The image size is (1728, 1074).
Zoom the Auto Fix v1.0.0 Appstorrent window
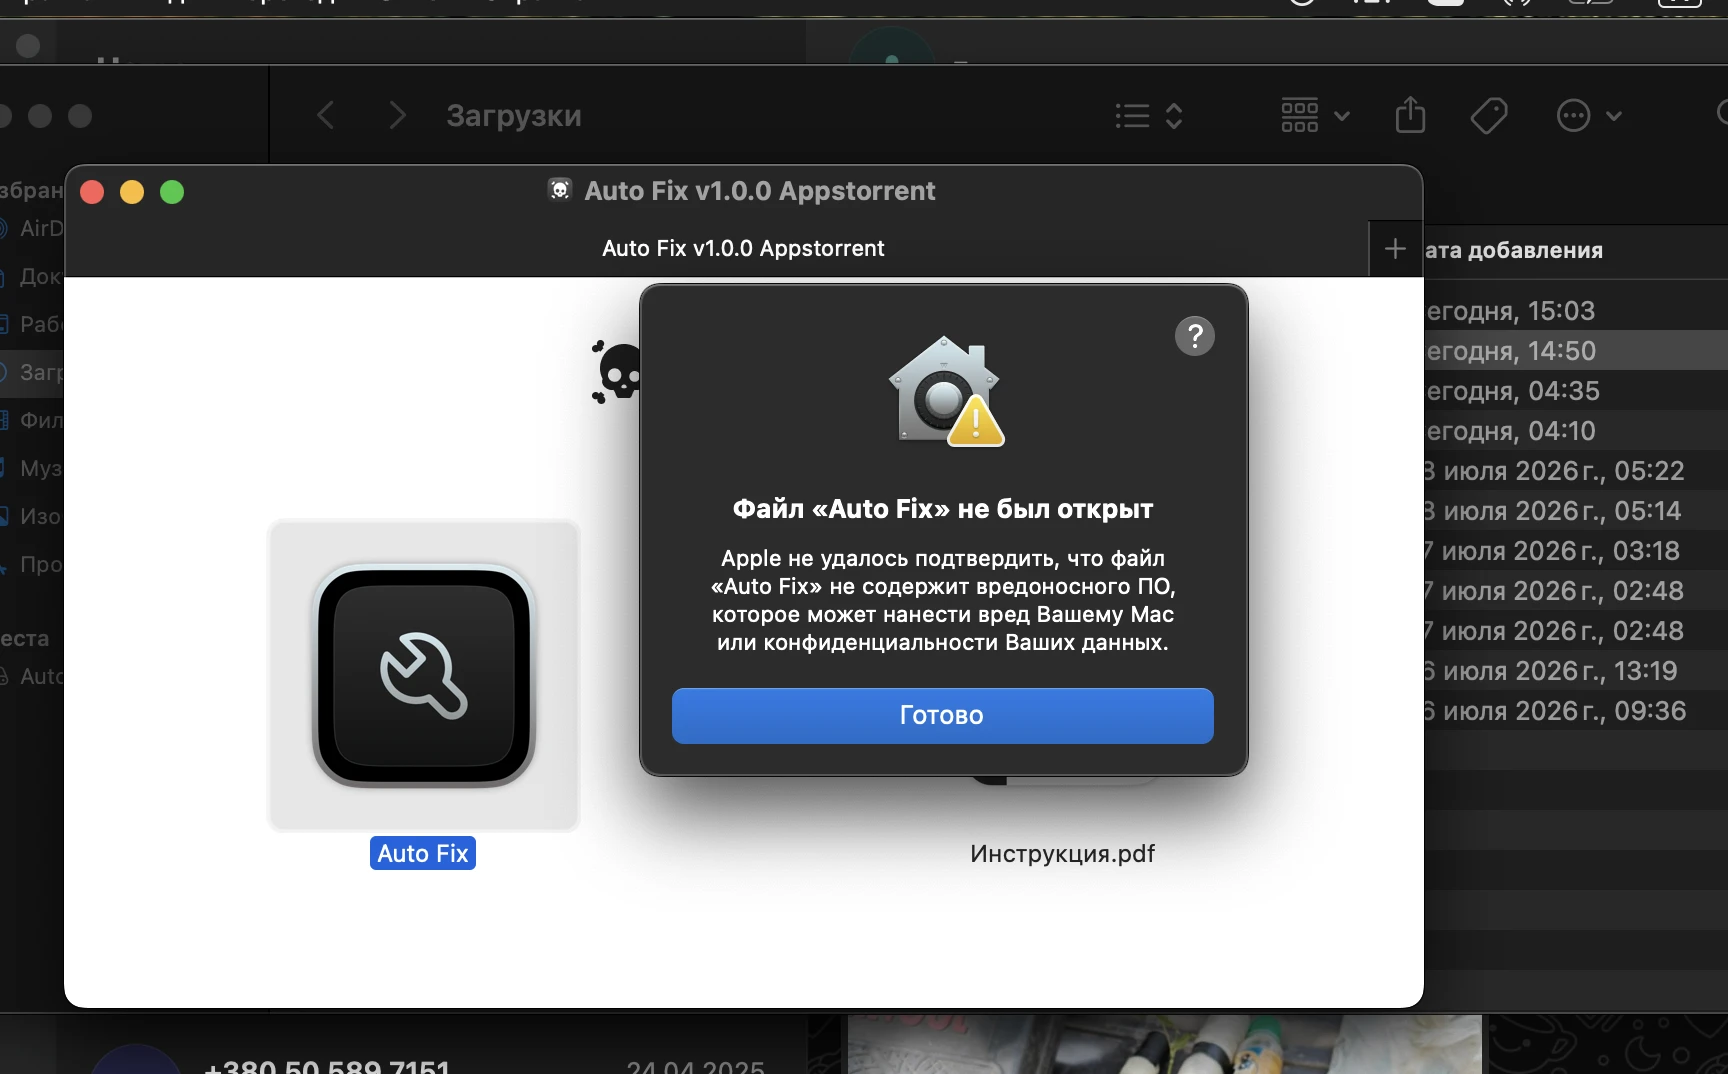(x=172, y=192)
